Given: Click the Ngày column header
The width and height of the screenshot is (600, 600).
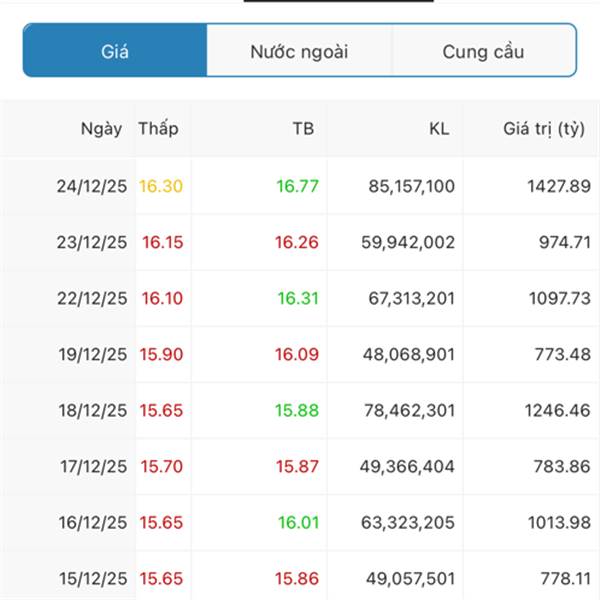Looking at the screenshot, I should 102,128.
